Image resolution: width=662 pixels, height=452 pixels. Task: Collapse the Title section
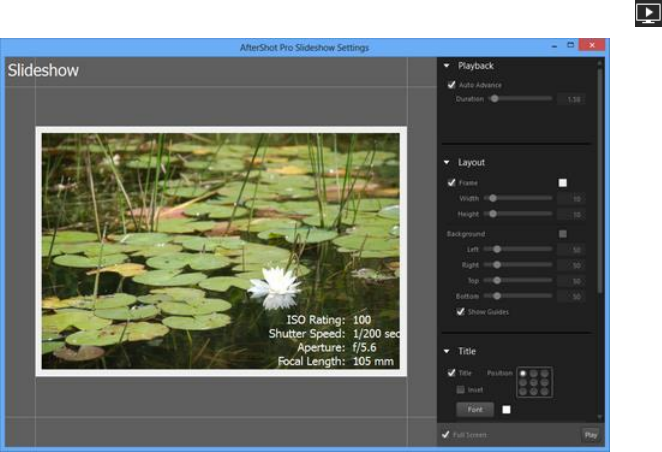click(x=447, y=352)
